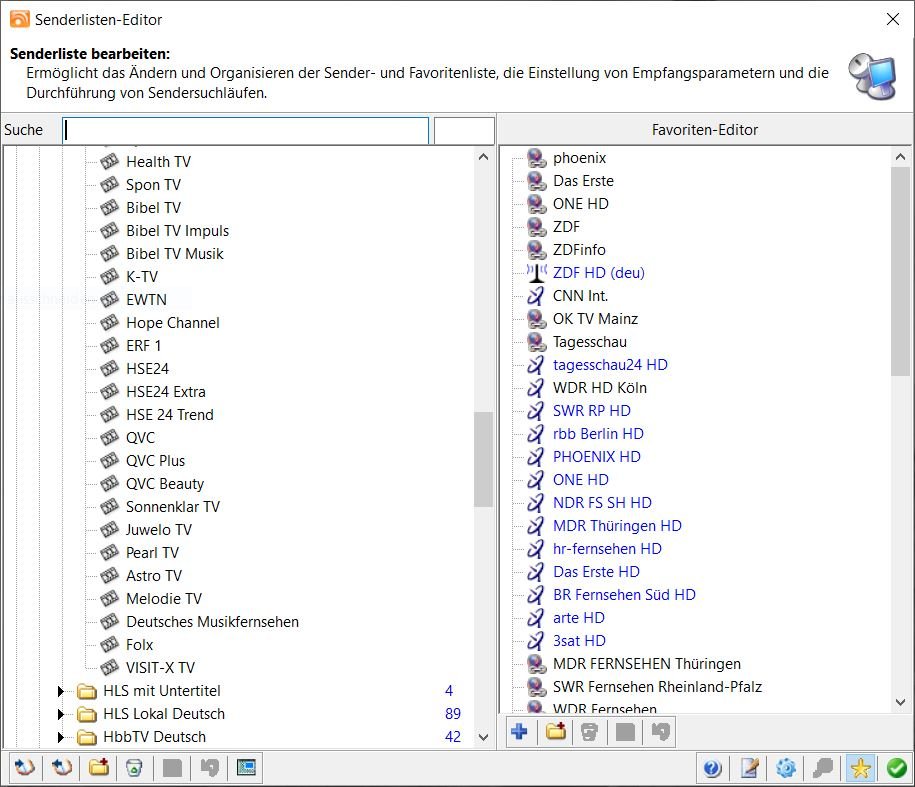
Task: Click new folder icon below channel list
Action: tap(98, 768)
